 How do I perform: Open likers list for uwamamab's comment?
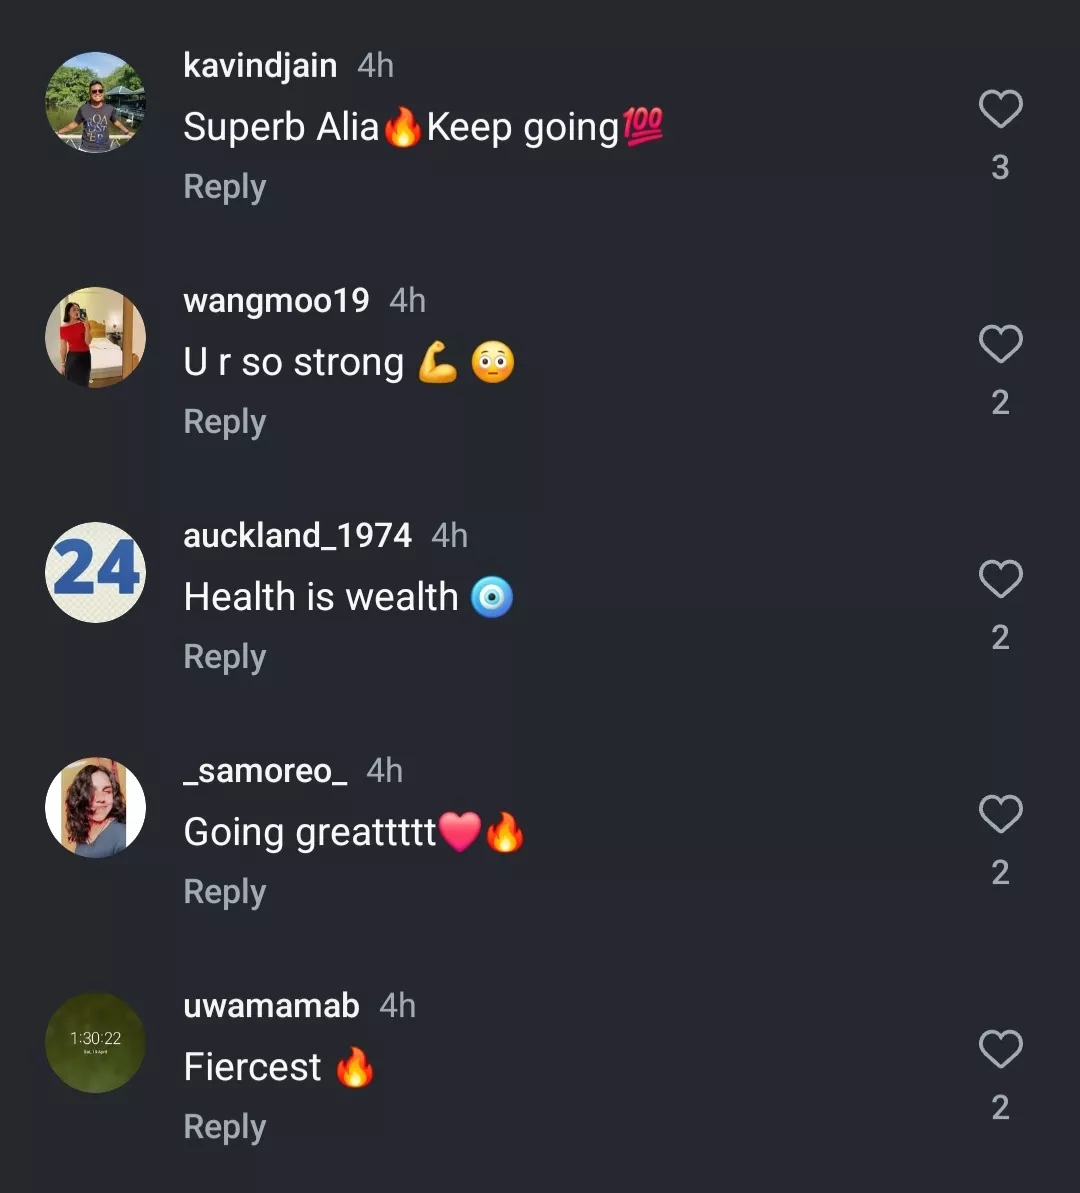click(1000, 1108)
